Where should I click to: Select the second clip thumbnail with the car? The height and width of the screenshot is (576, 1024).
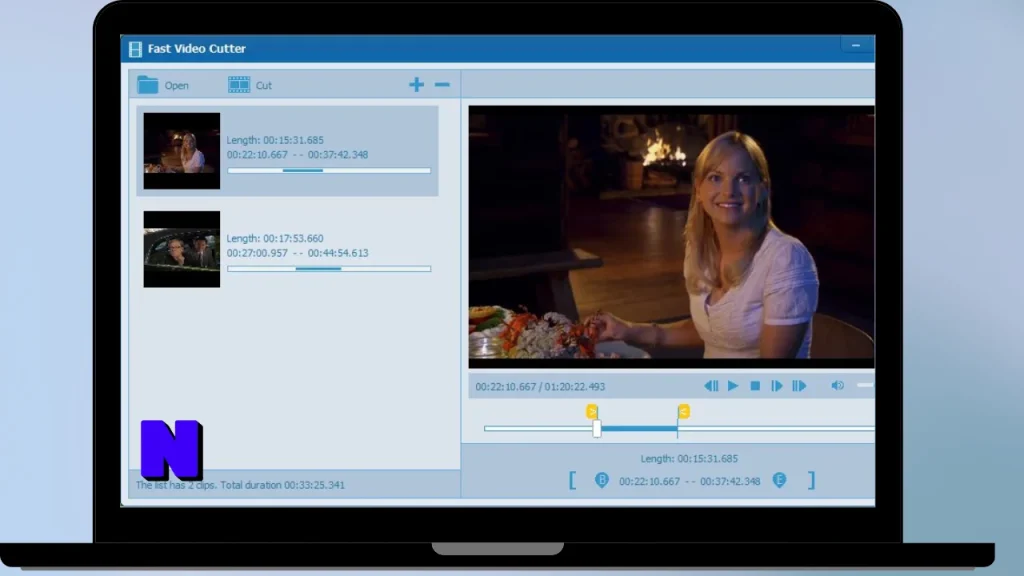(182, 249)
